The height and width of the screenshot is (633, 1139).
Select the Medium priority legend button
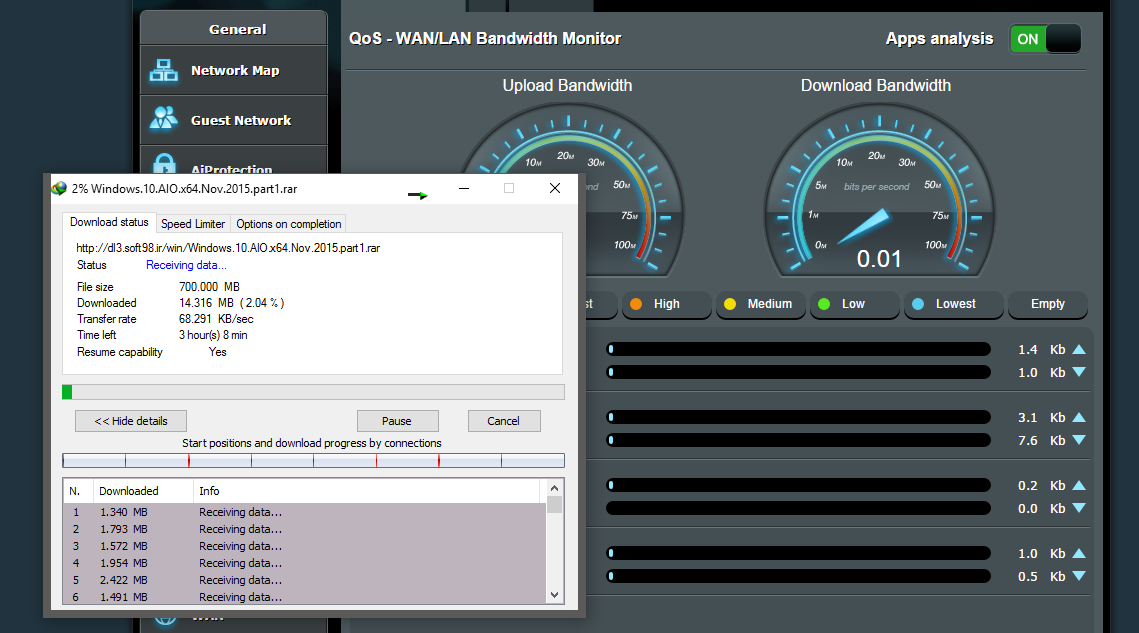coord(761,304)
